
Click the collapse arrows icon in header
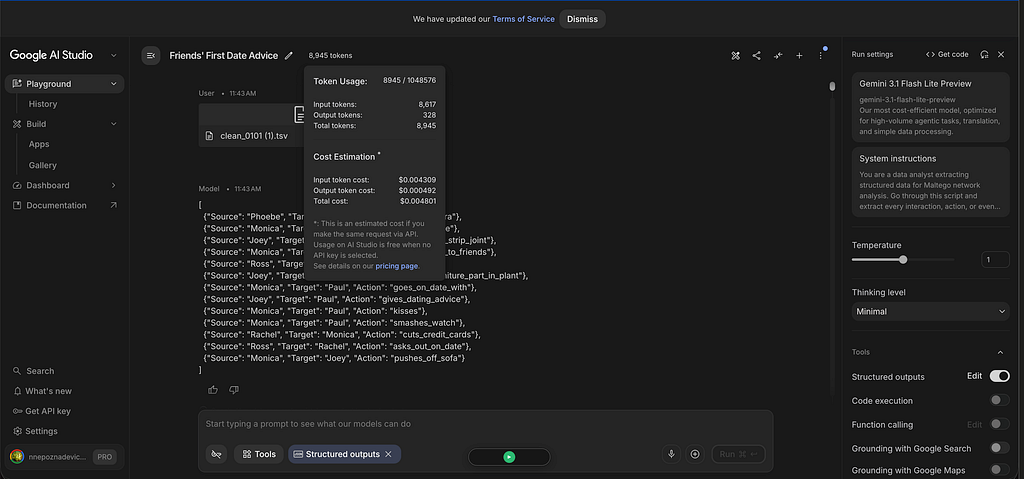(x=778, y=56)
